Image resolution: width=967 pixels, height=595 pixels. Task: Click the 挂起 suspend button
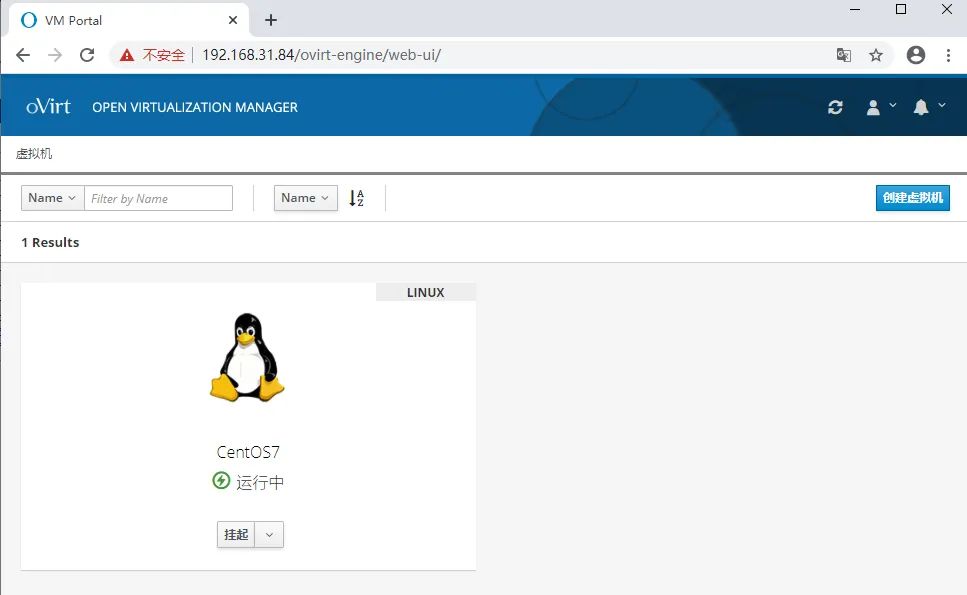tap(236, 535)
